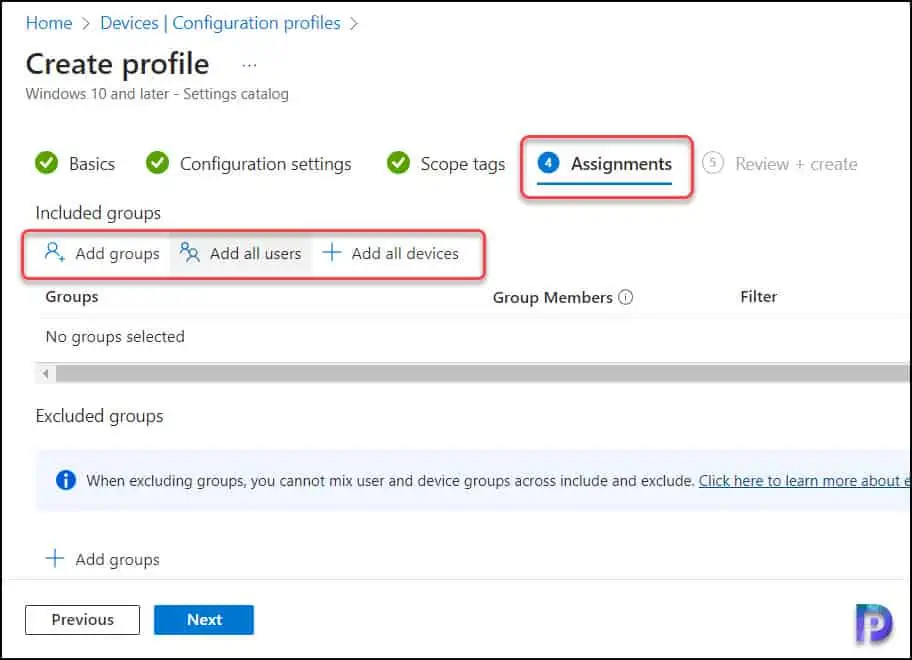Click the breadcrumb chevron after Configuration profiles
The width and height of the screenshot is (912, 660).
pyautogui.click(x=354, y=24)
